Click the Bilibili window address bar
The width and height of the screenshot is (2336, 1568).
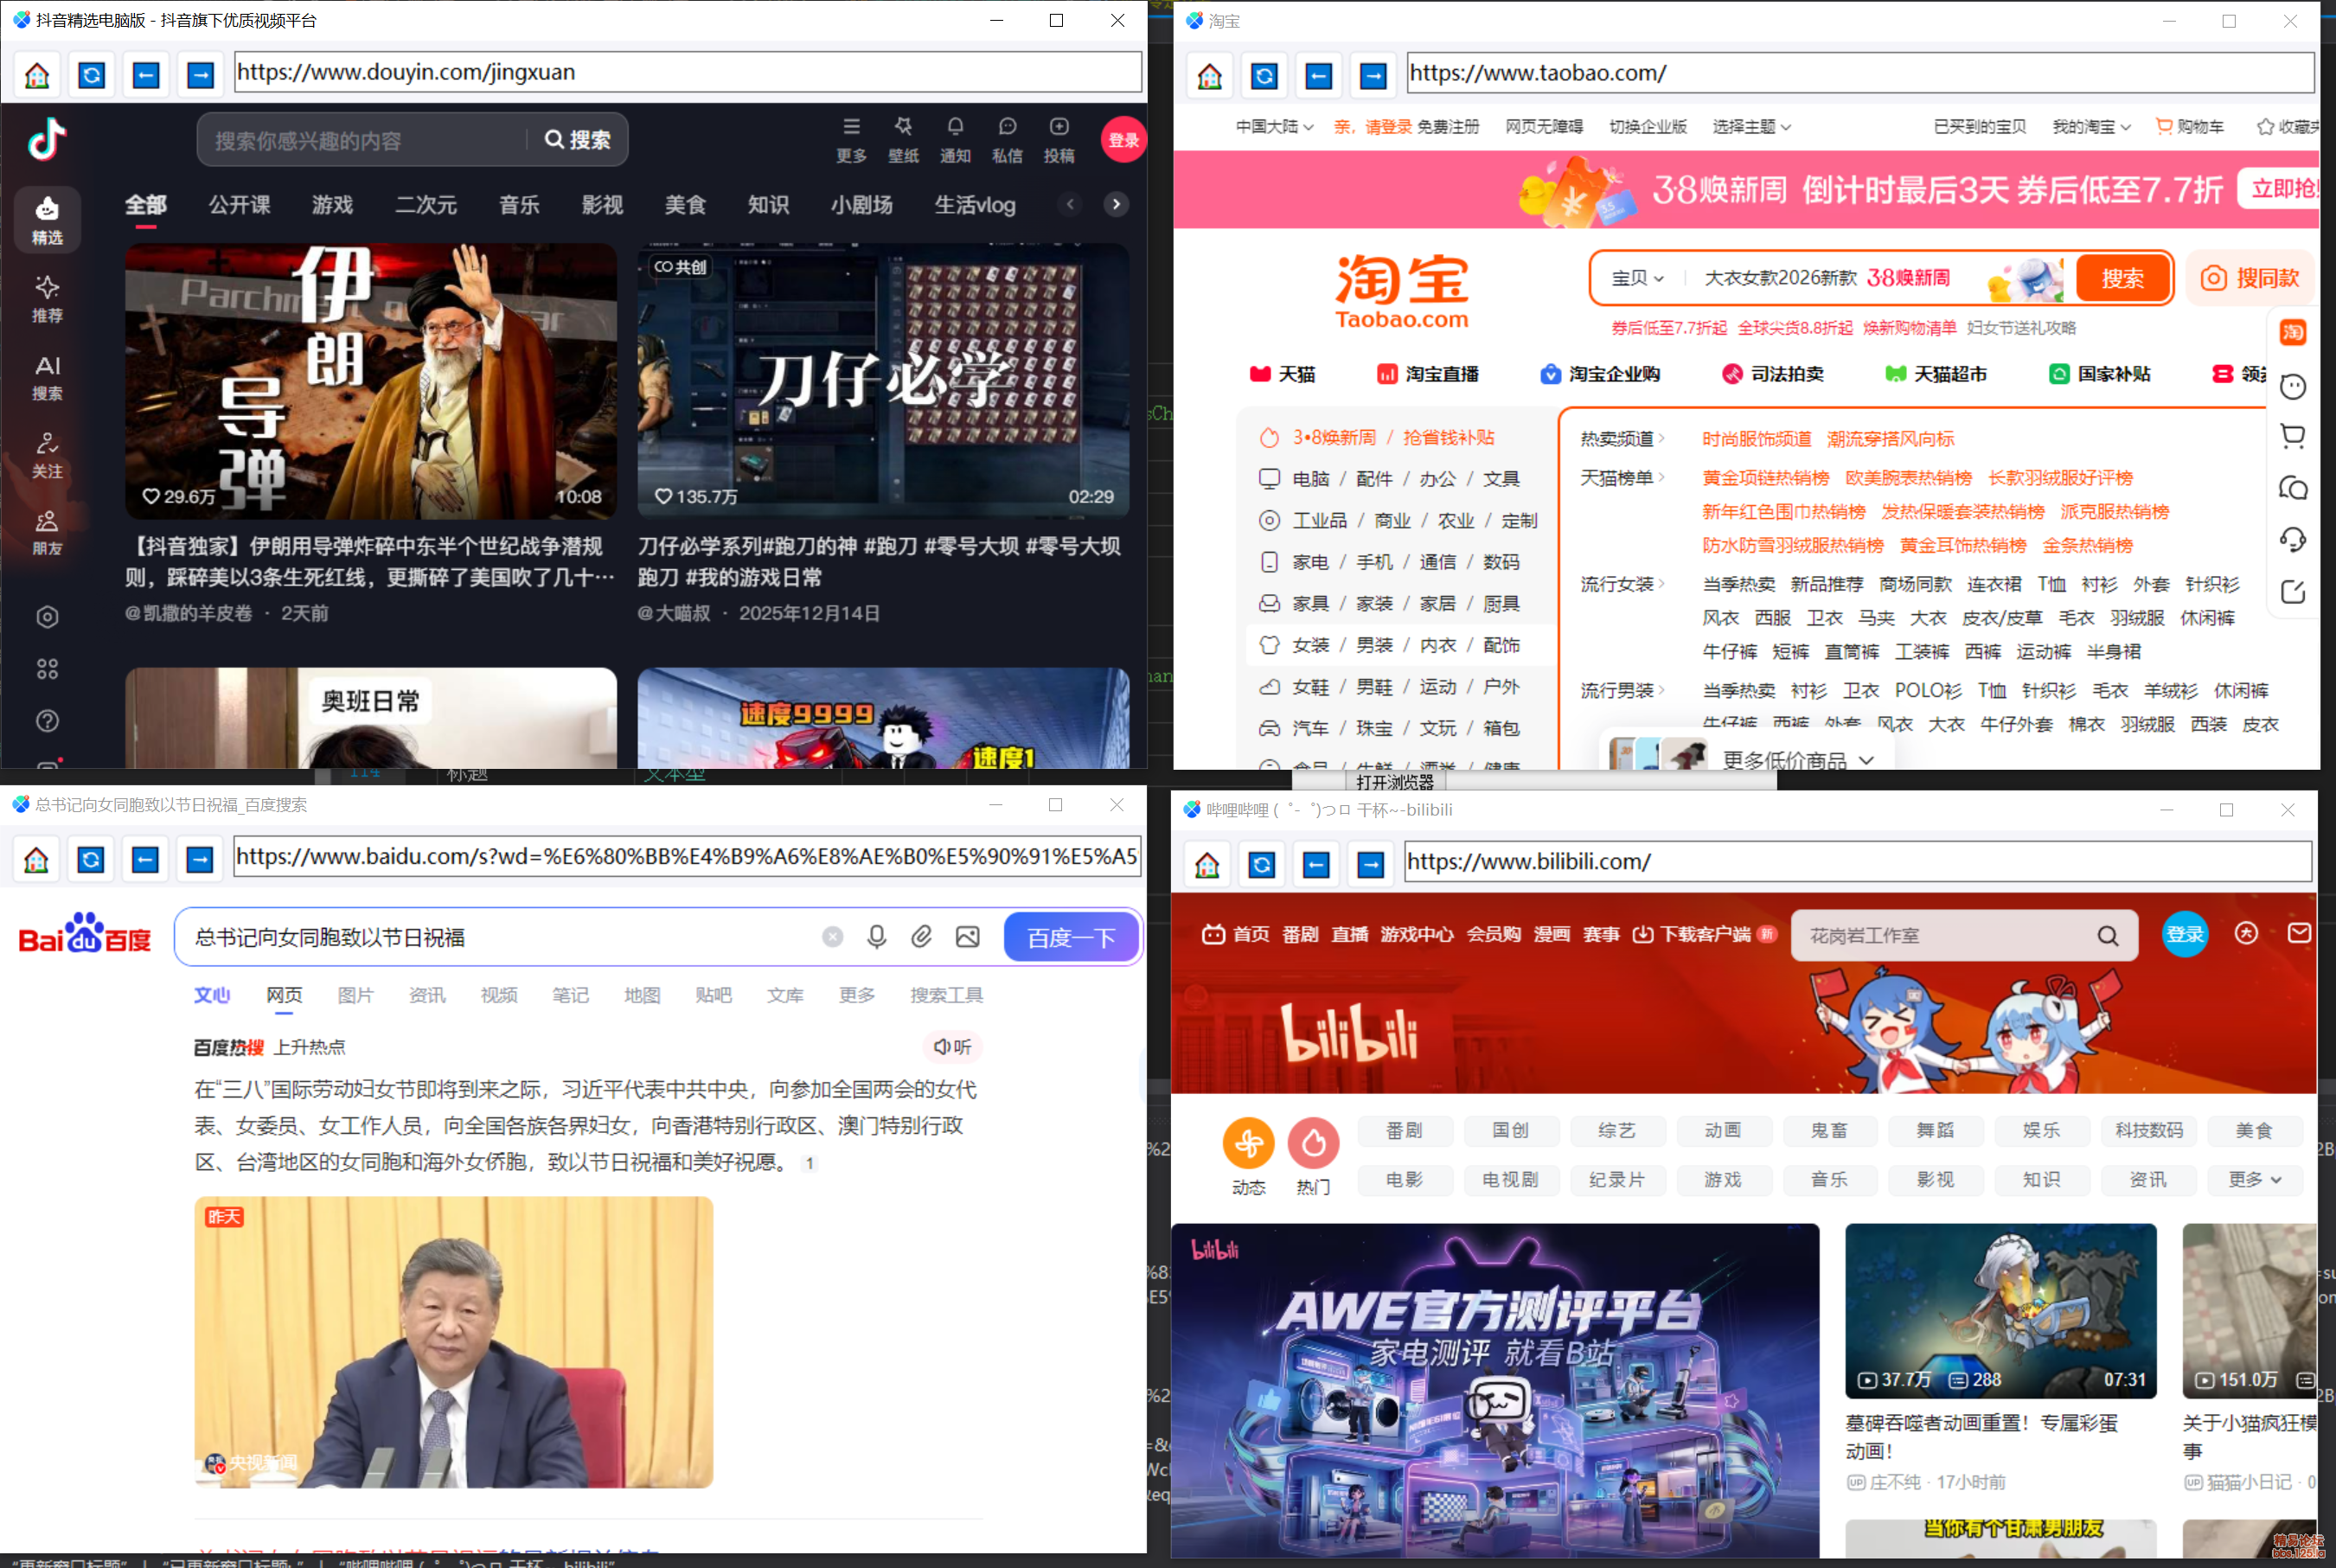click(x=1858, y=862)
